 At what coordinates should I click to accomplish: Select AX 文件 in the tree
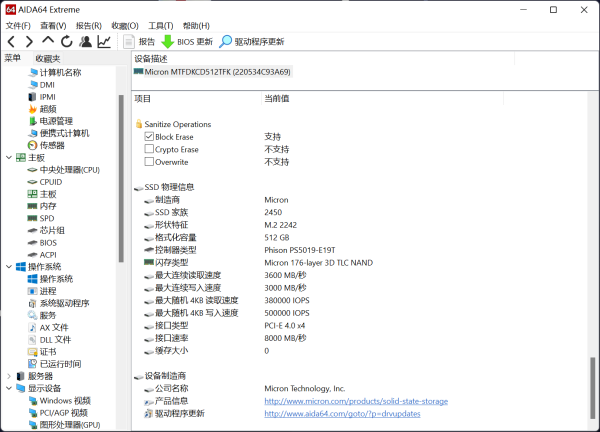48,328
